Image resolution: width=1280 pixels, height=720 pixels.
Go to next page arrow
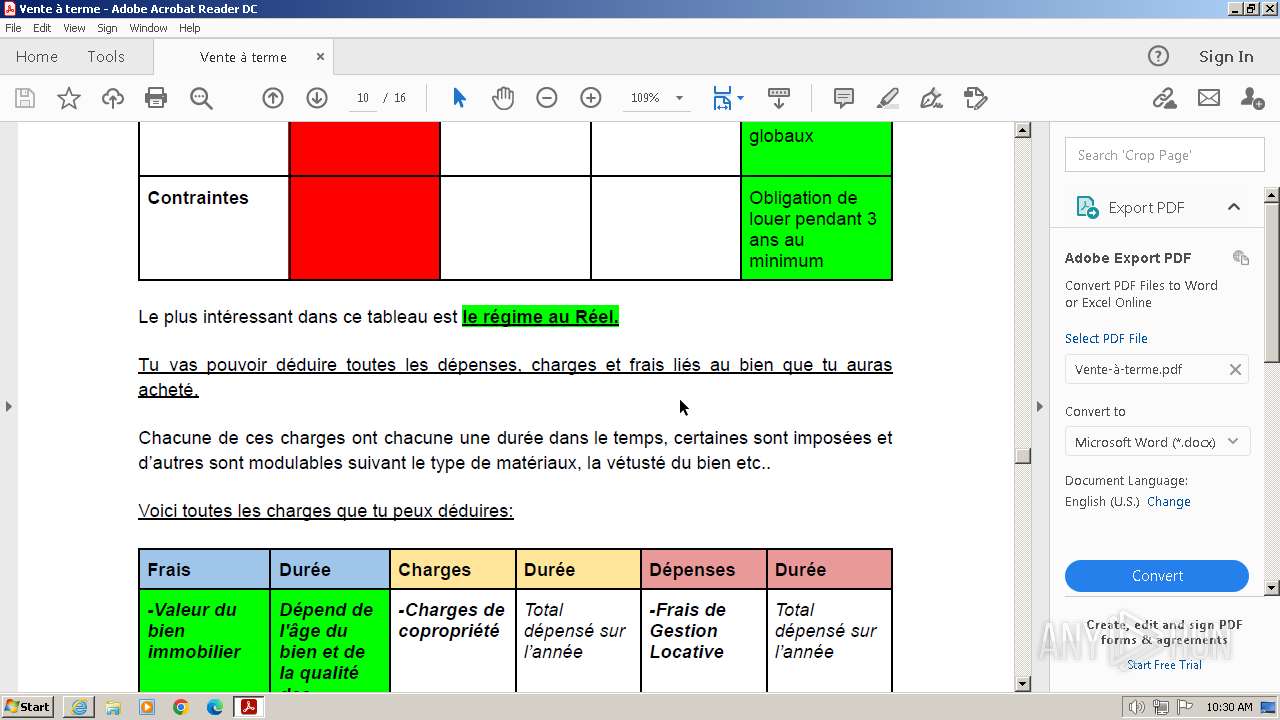317,98
